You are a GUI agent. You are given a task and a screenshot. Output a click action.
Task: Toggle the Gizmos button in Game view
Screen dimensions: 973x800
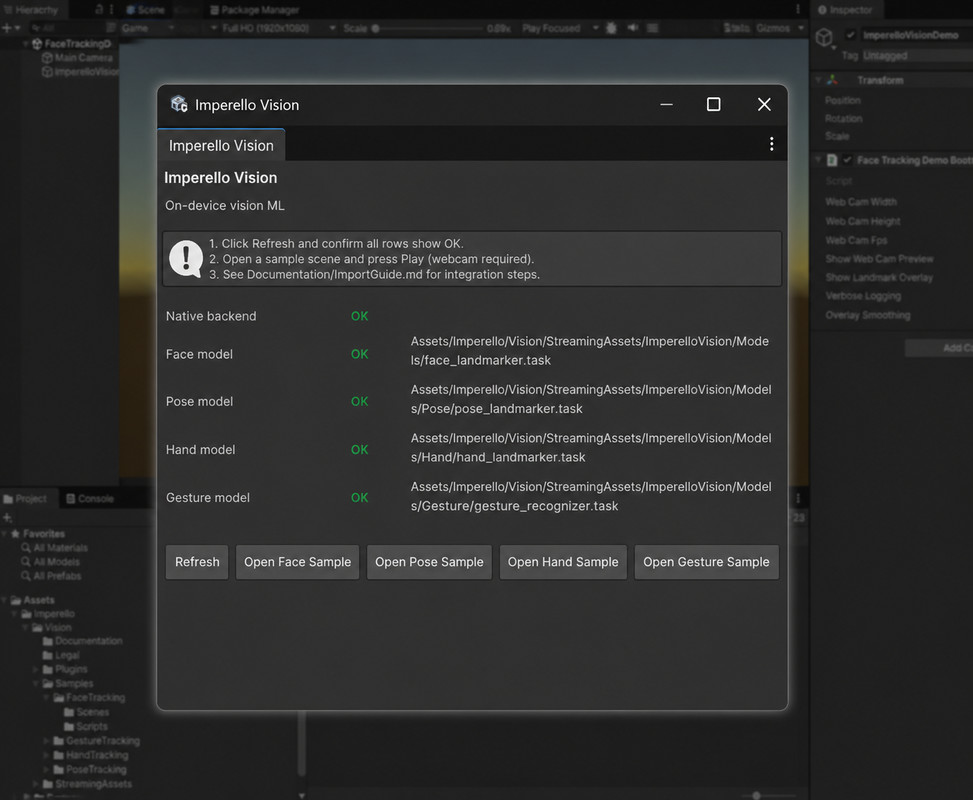click(x=773, y=28)
